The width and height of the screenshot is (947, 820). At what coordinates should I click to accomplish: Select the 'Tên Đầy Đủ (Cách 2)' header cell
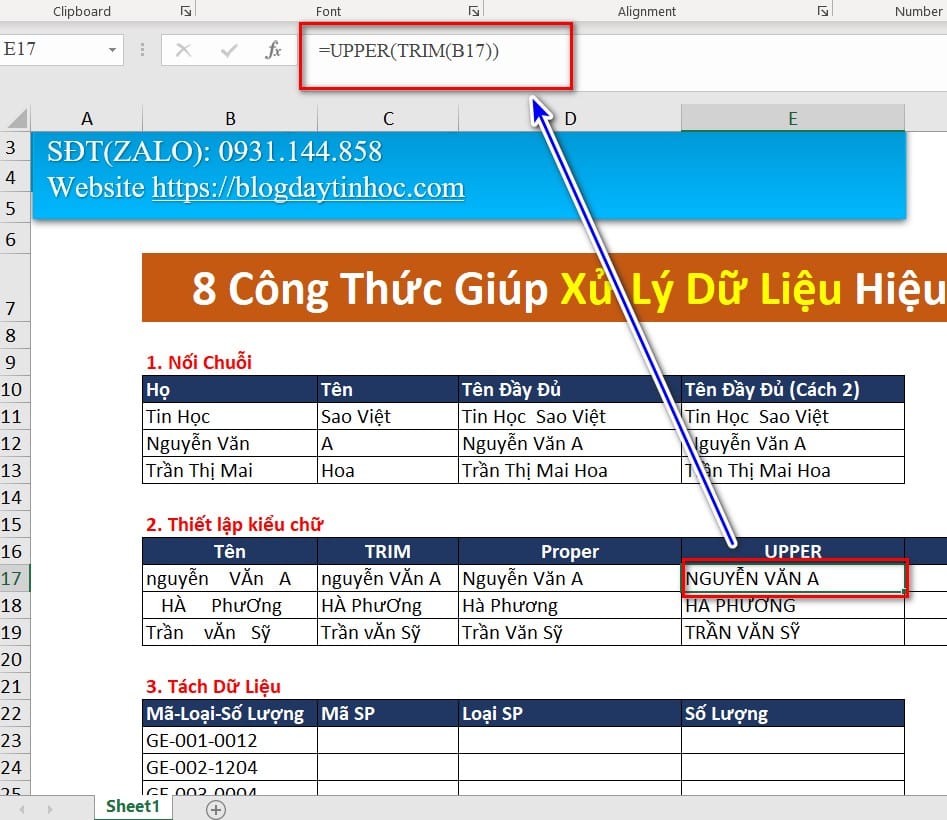pos(792,389)
